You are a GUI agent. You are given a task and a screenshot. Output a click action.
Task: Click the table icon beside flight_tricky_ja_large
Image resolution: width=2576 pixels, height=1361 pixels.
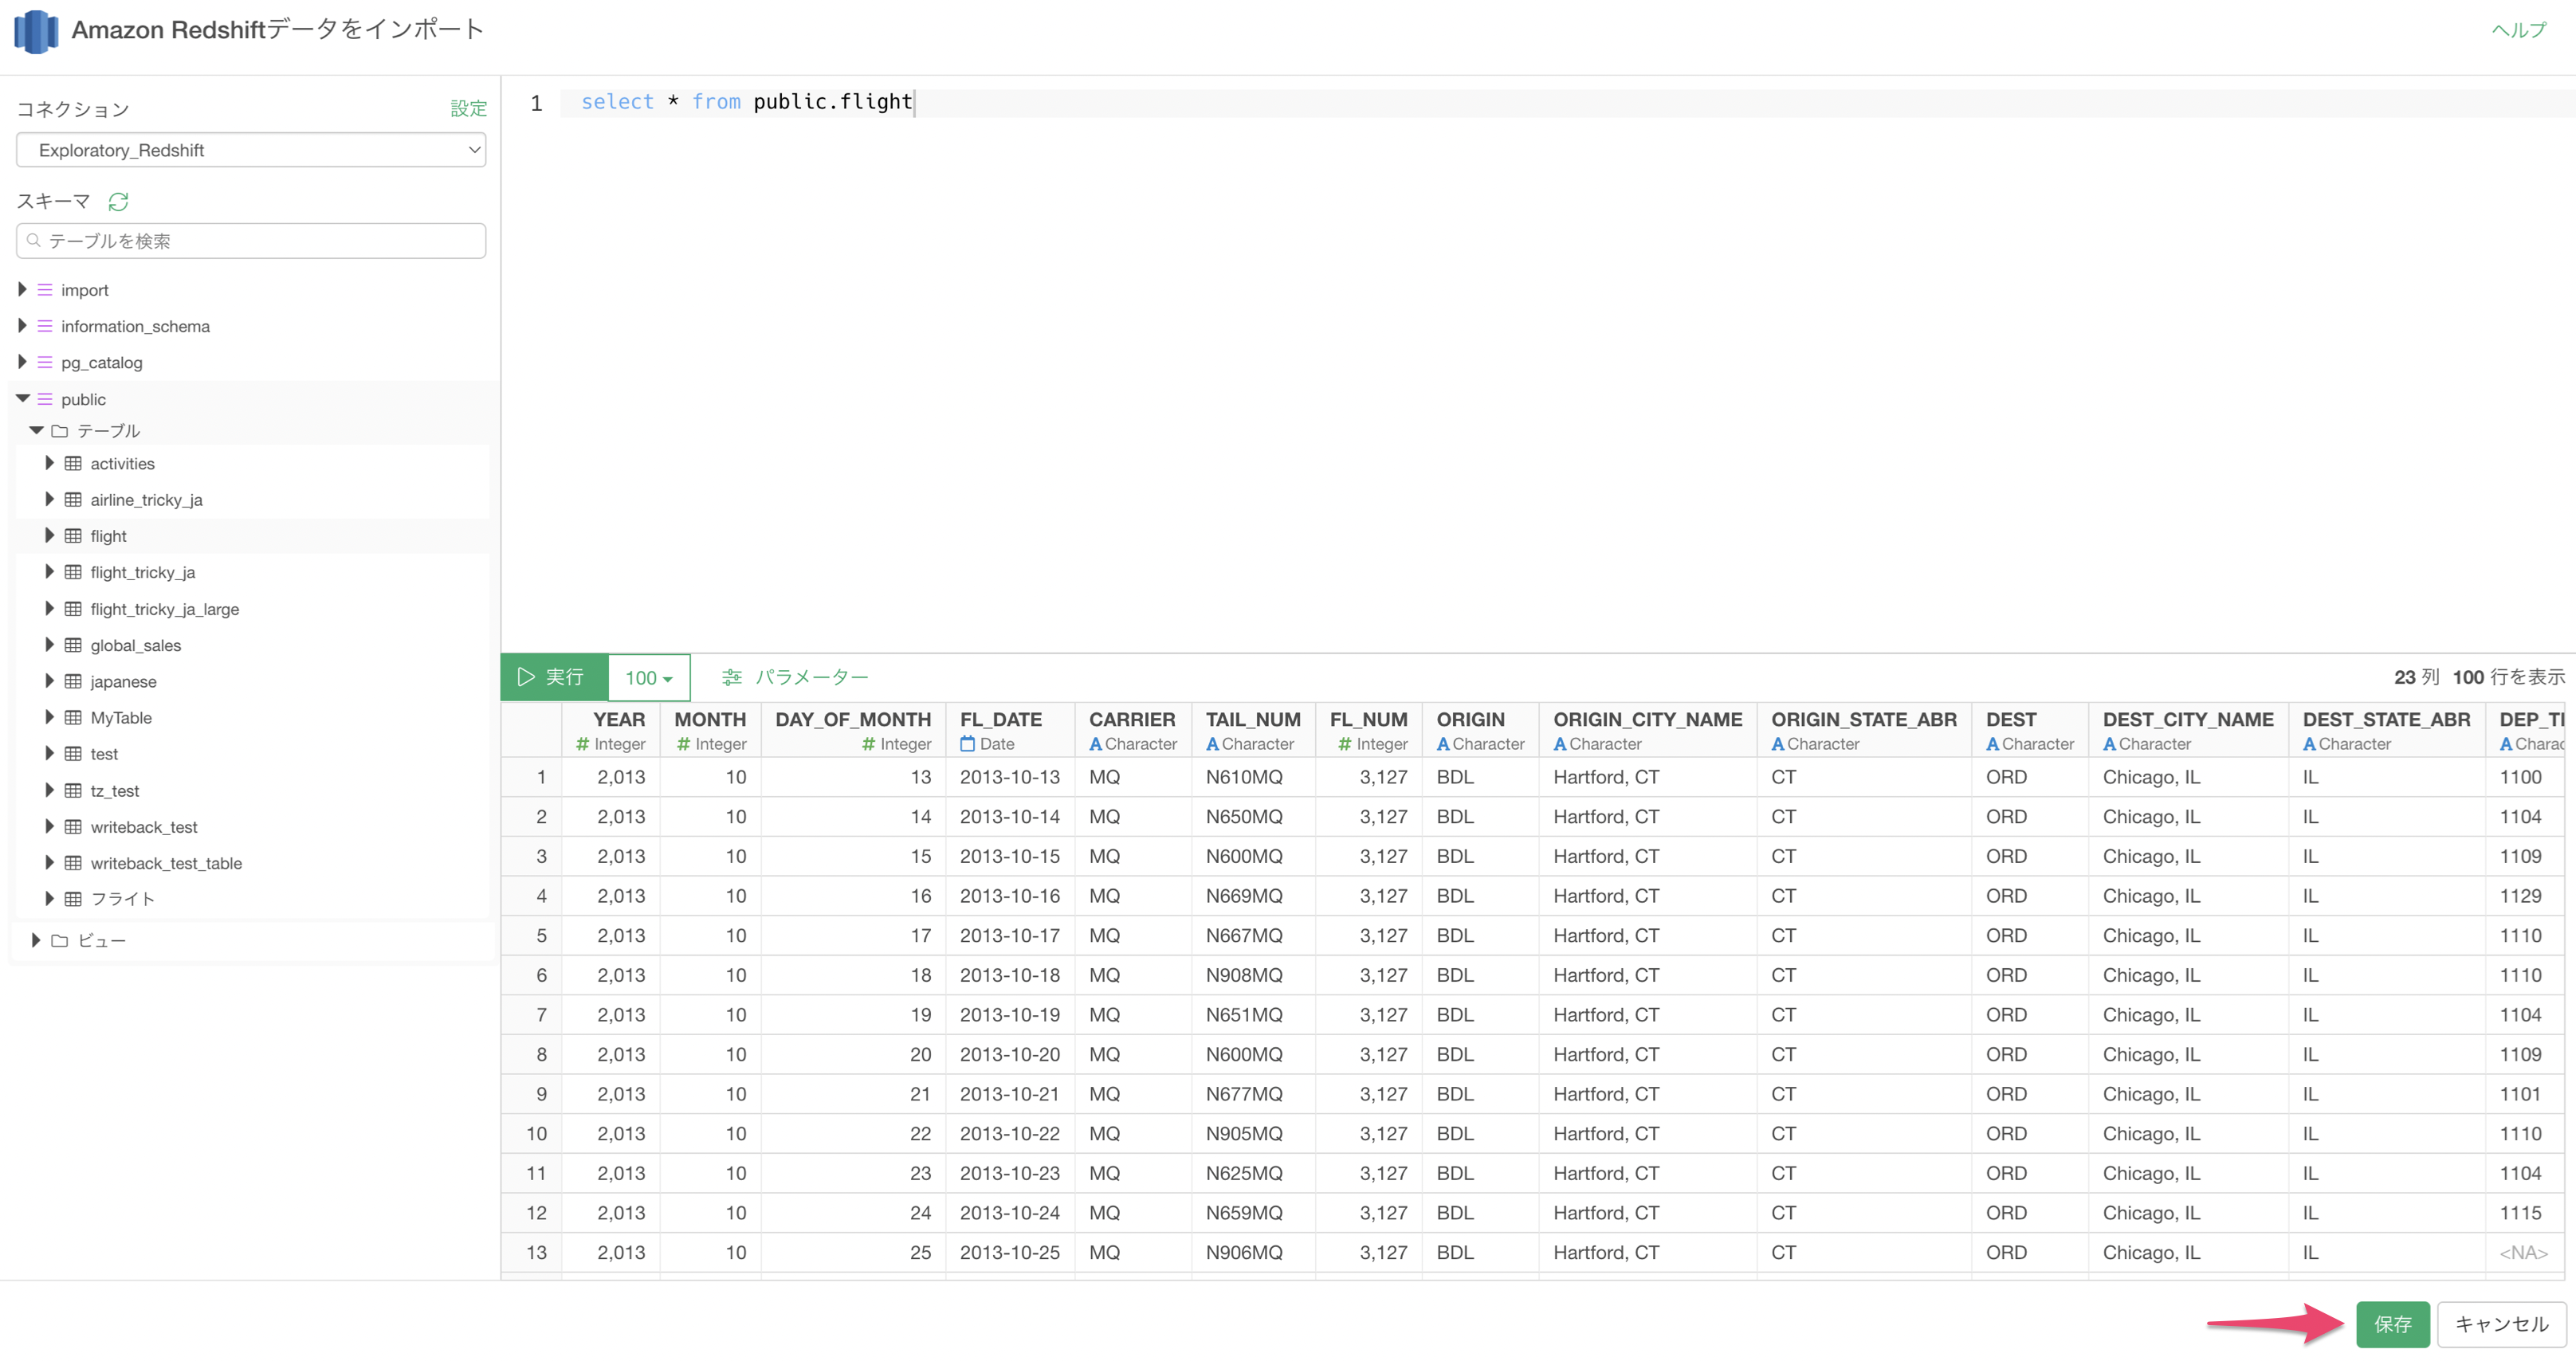[x=73, y=609]
